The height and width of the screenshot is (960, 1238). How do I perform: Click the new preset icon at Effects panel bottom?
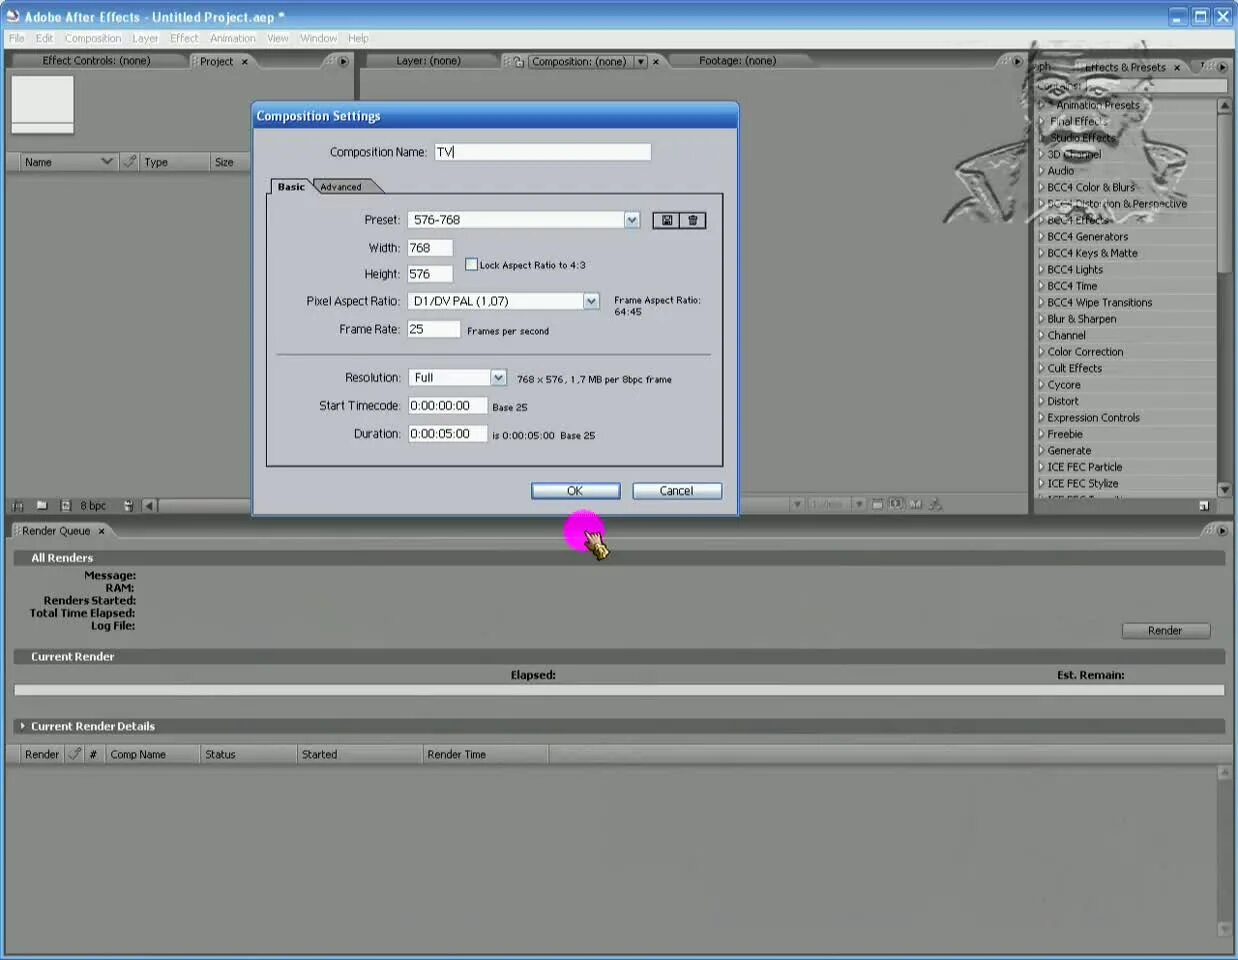coord(1204,506)
